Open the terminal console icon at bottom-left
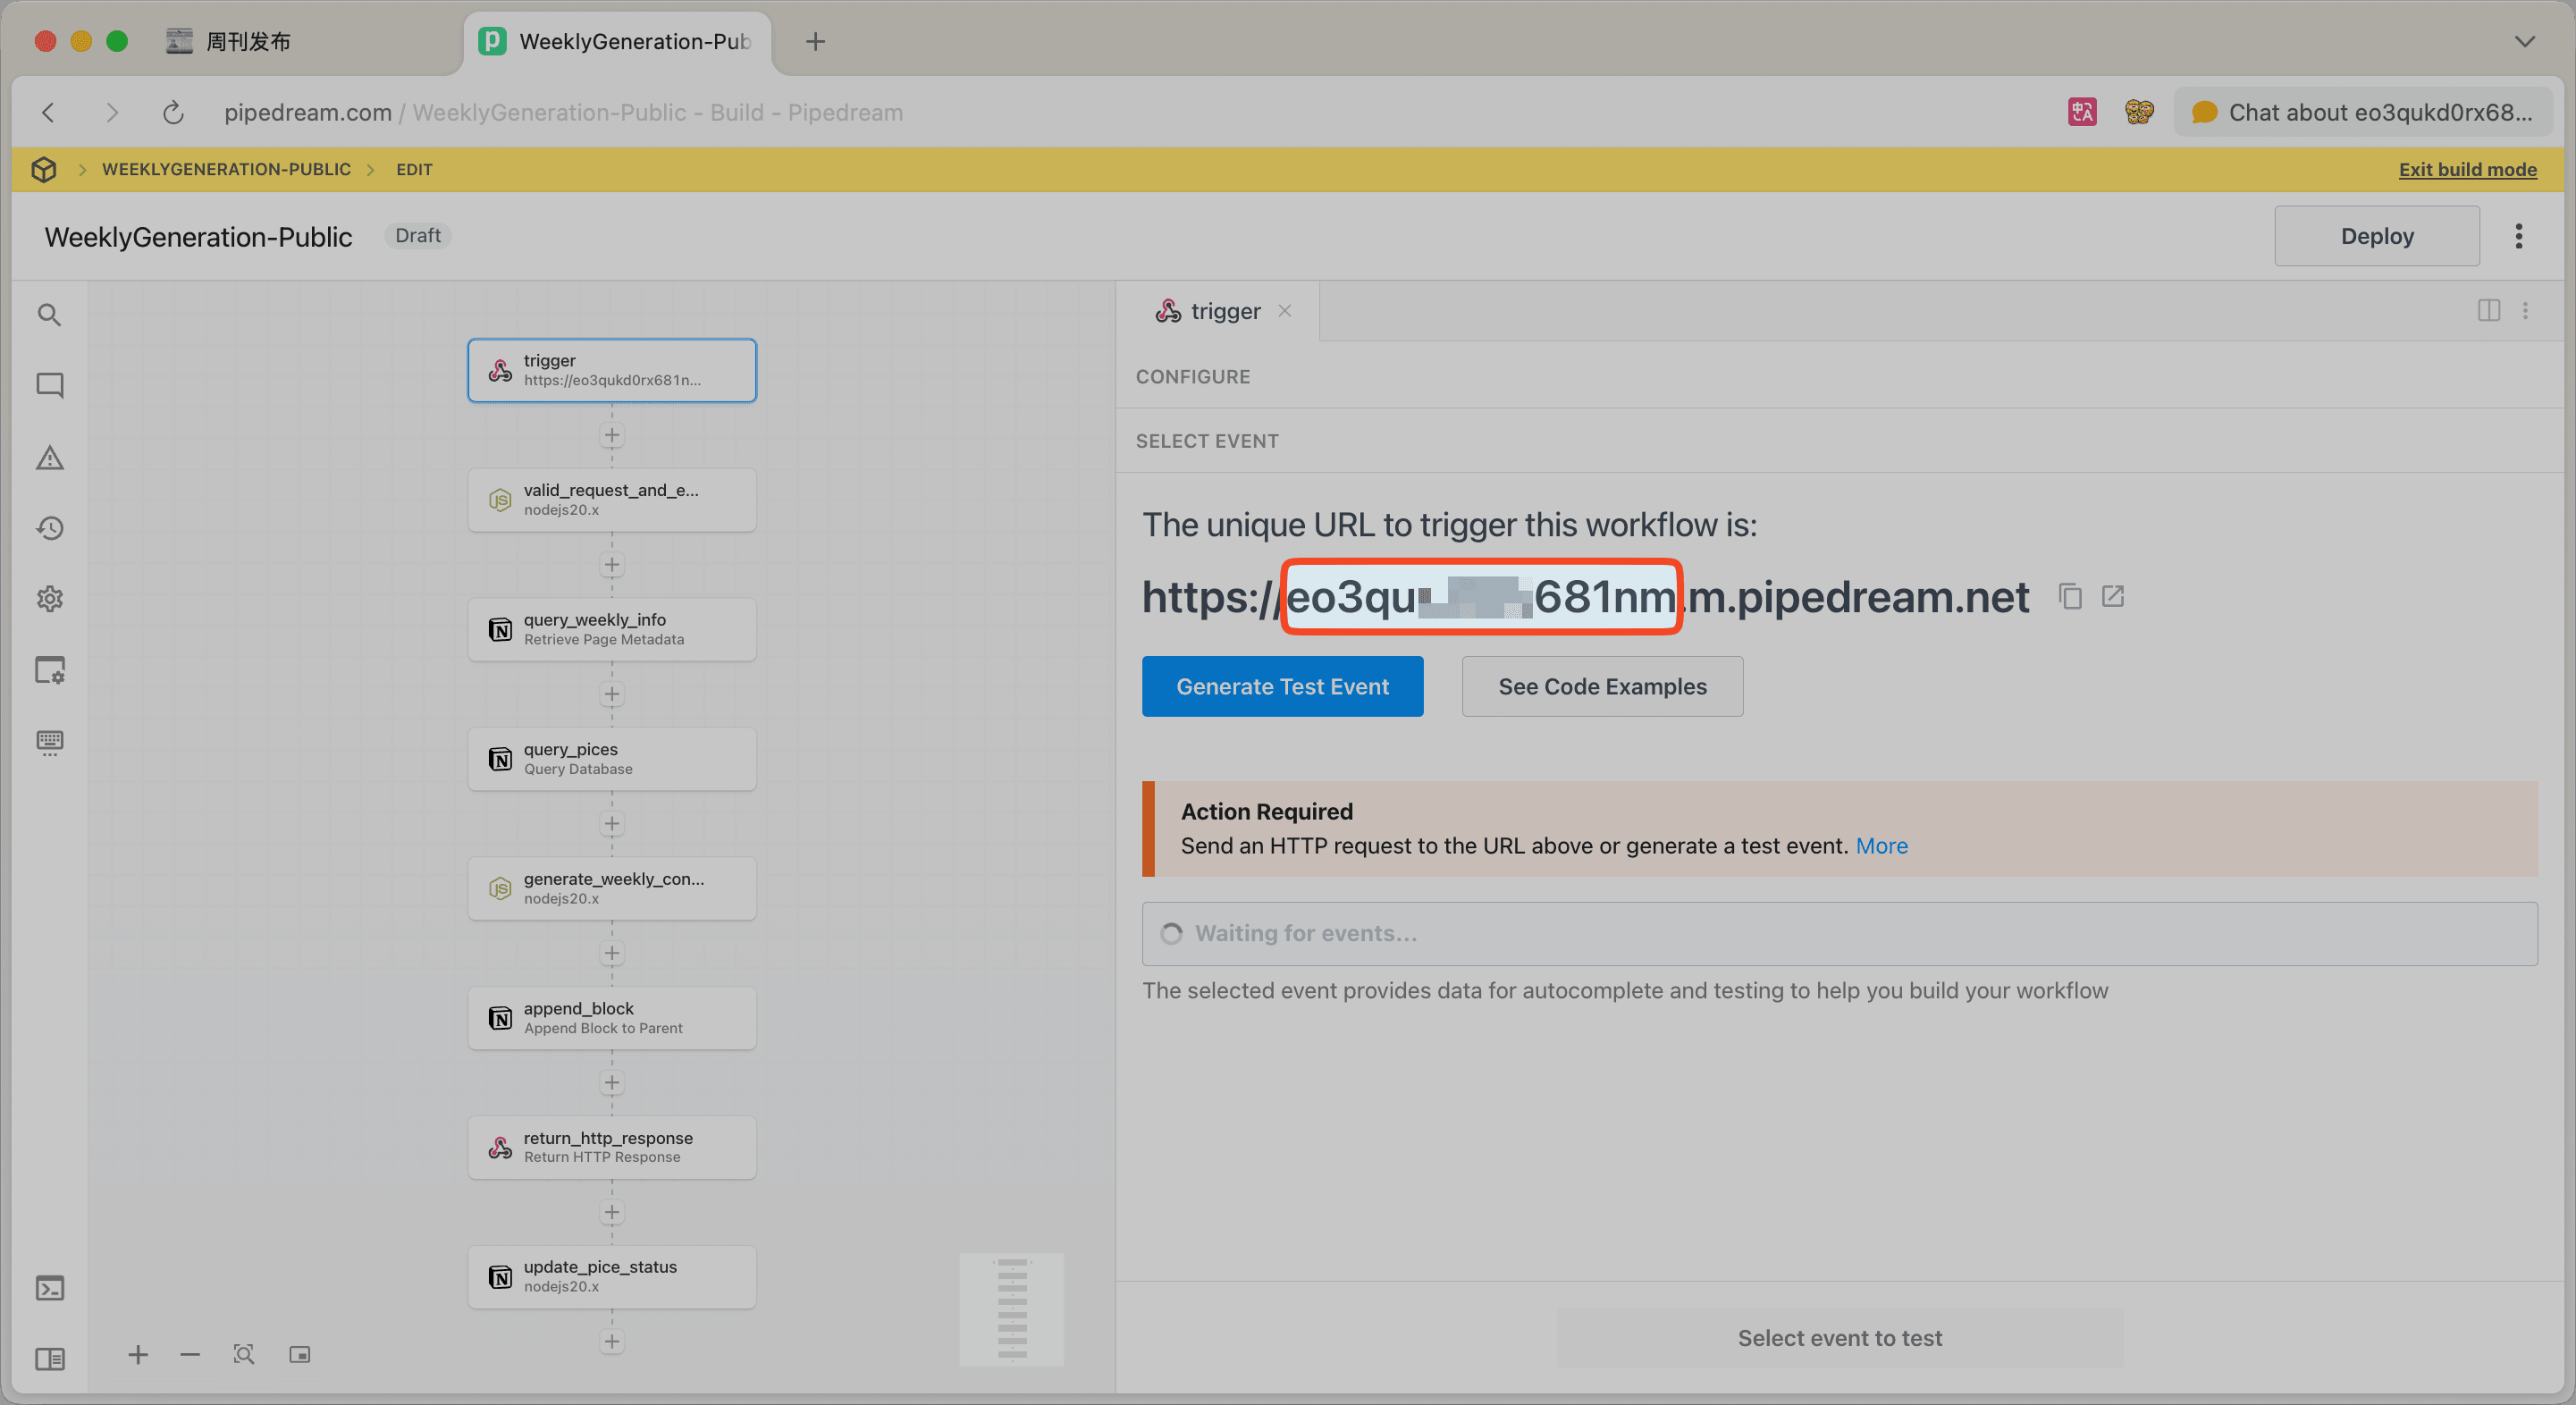 (x=50, y=1288)
